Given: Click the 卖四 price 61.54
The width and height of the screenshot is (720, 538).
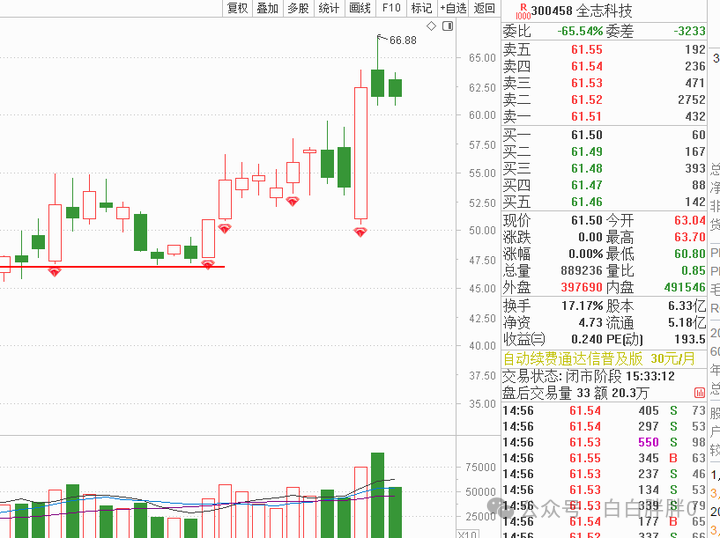Looking at the screenshot, I should click(x=586, y=67).
